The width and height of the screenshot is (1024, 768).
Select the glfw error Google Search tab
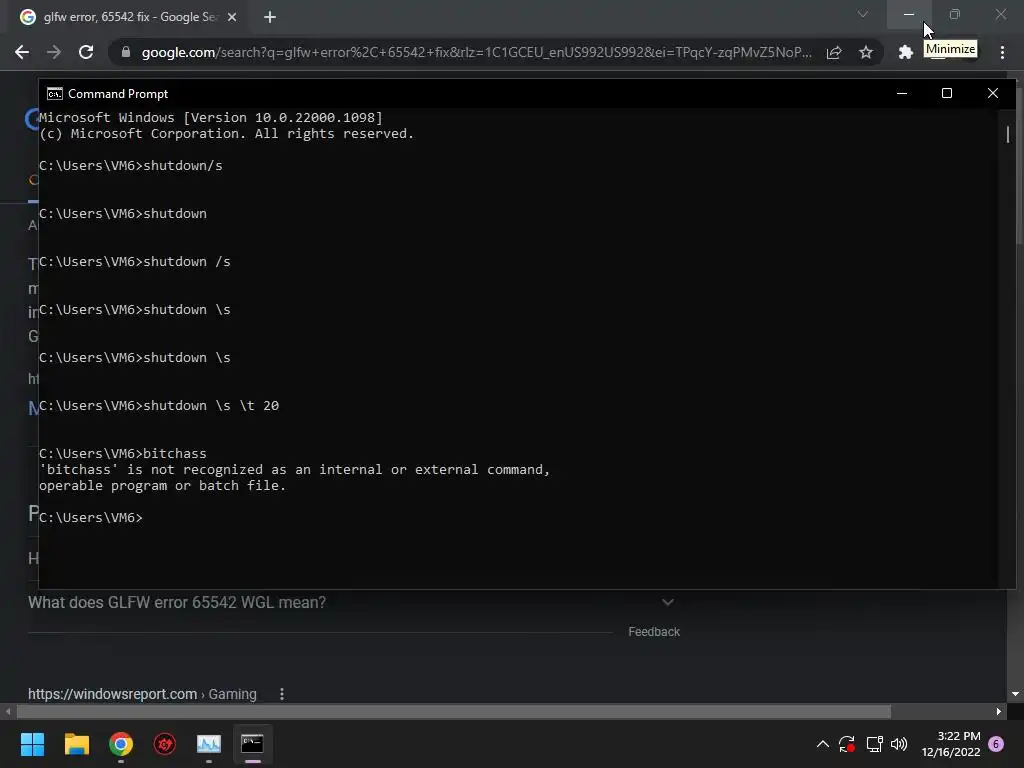point(129,17)
